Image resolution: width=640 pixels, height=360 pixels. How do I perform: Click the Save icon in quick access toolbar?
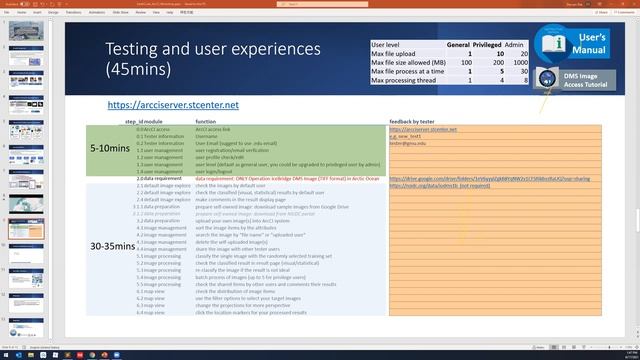[x=36, y=4]
